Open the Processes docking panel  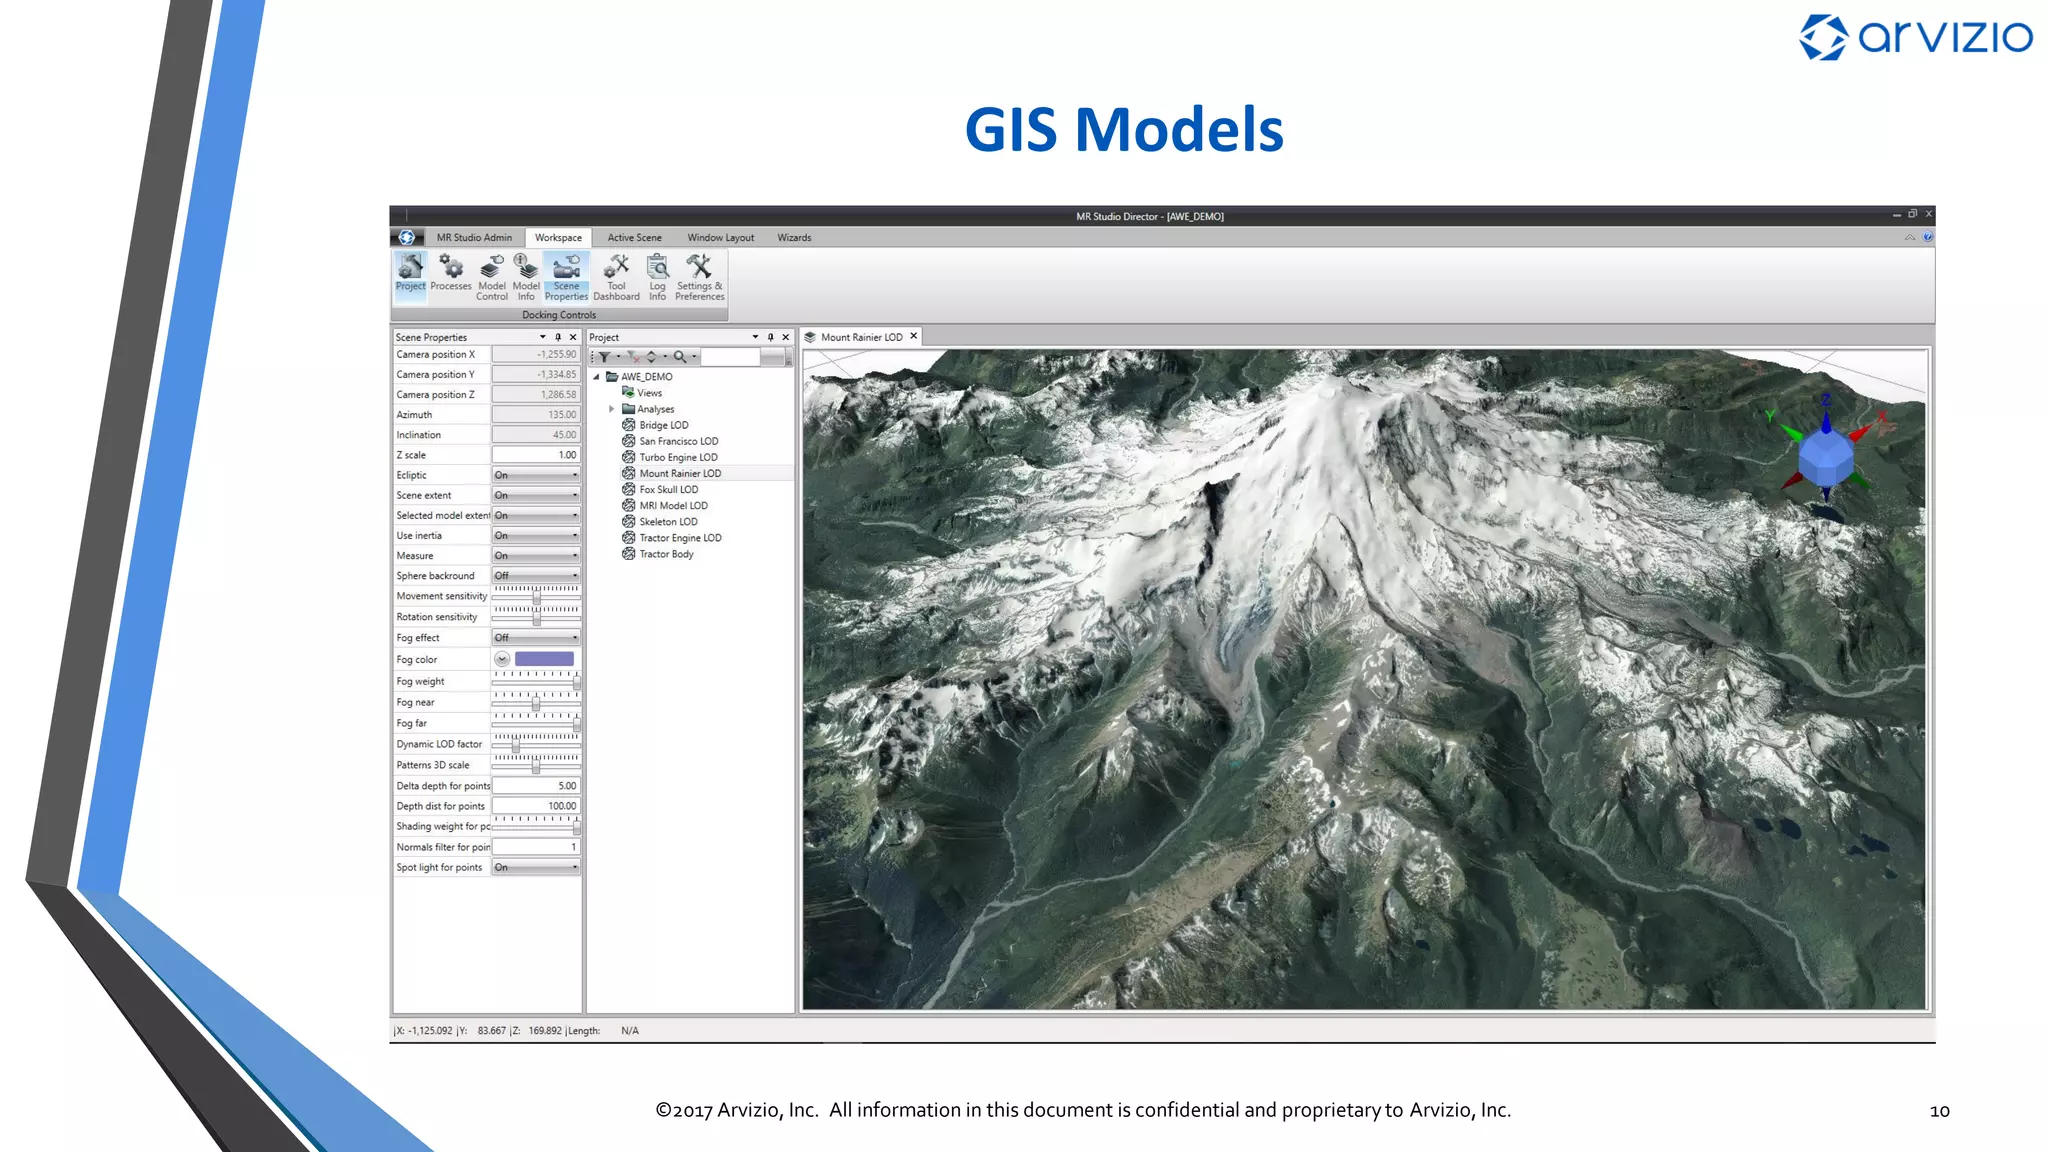451,273
